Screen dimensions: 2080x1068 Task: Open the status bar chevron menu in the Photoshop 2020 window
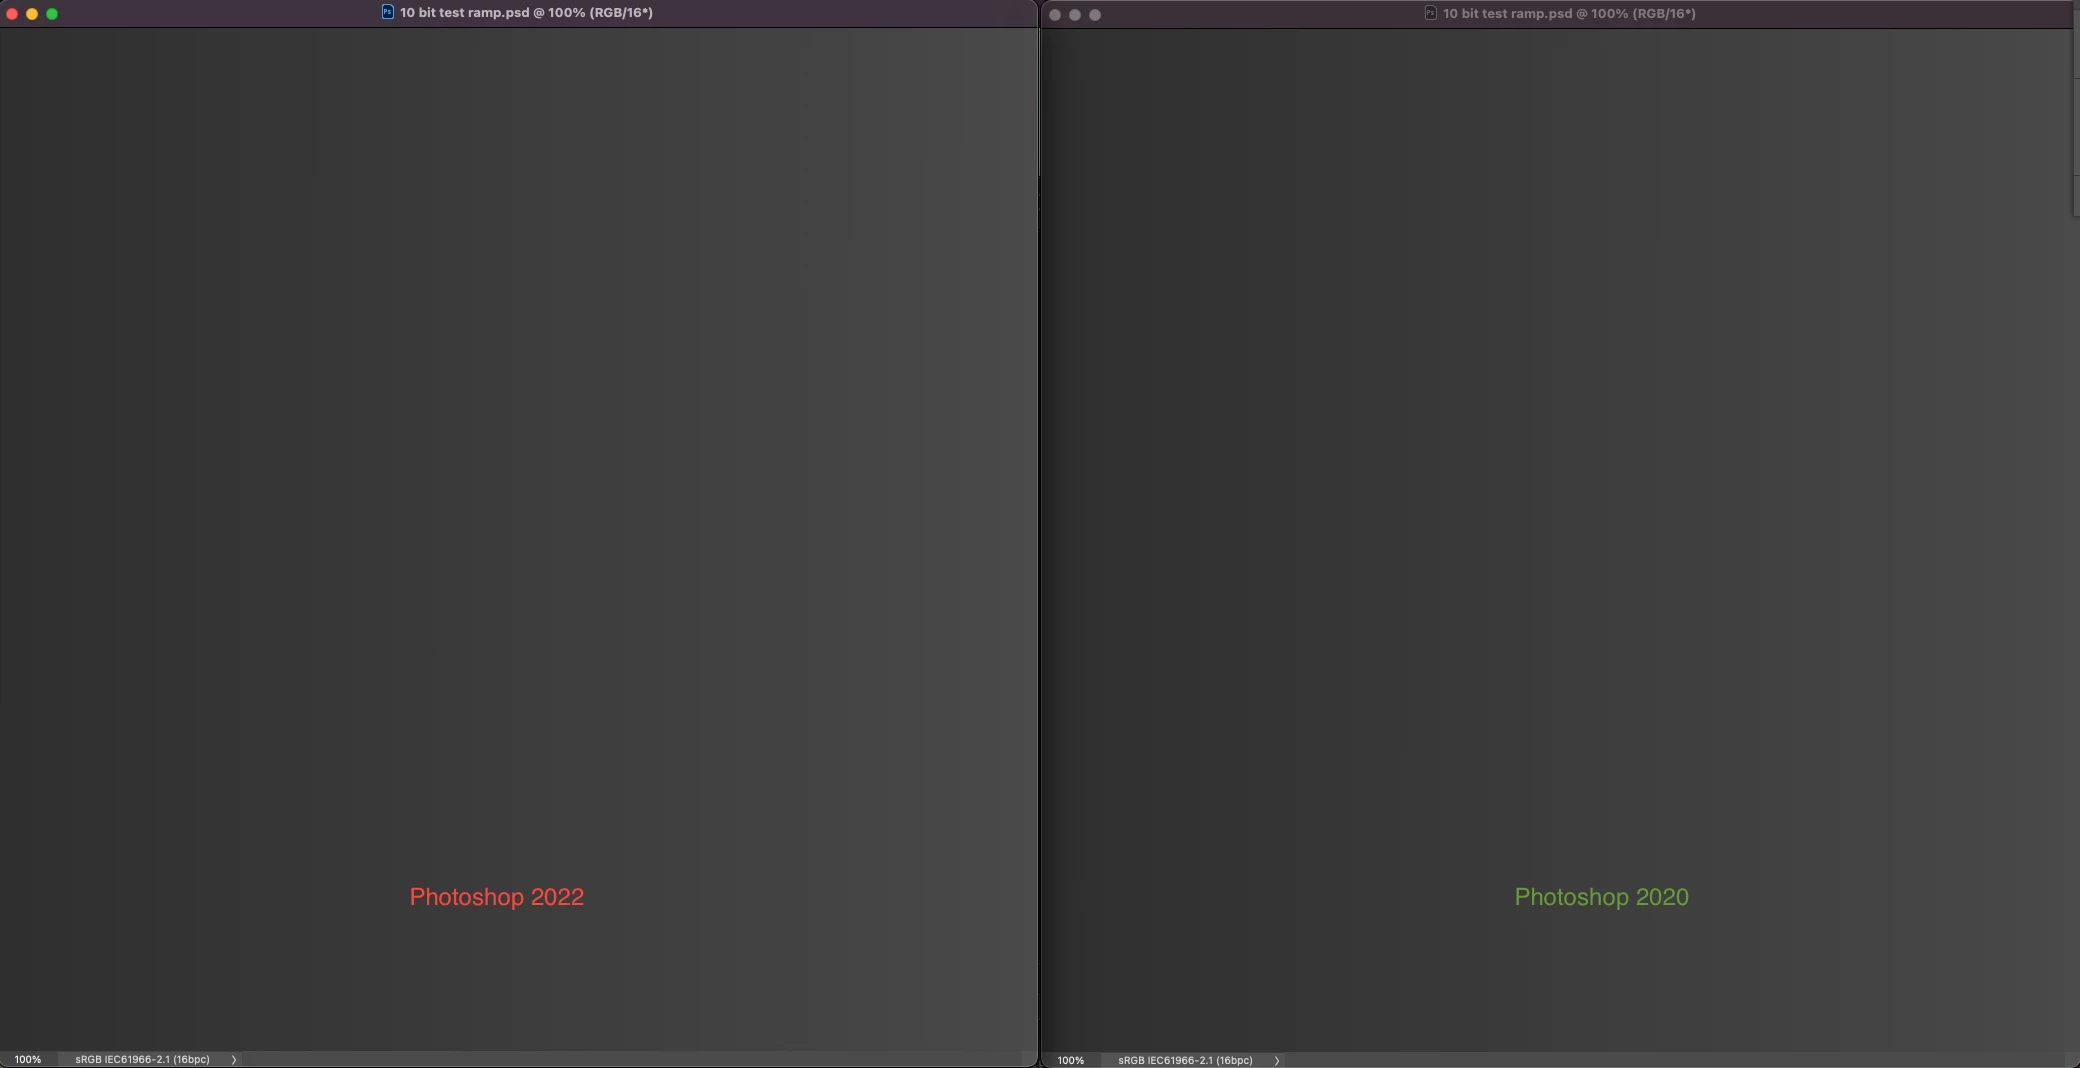coord(1277,1060)
